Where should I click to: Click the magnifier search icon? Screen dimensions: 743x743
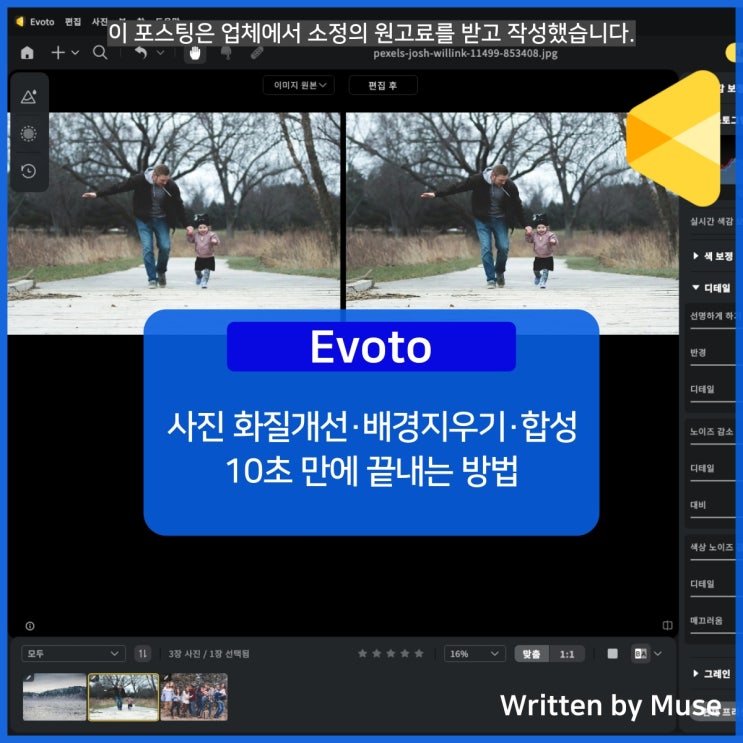click(x=100, y=53)
